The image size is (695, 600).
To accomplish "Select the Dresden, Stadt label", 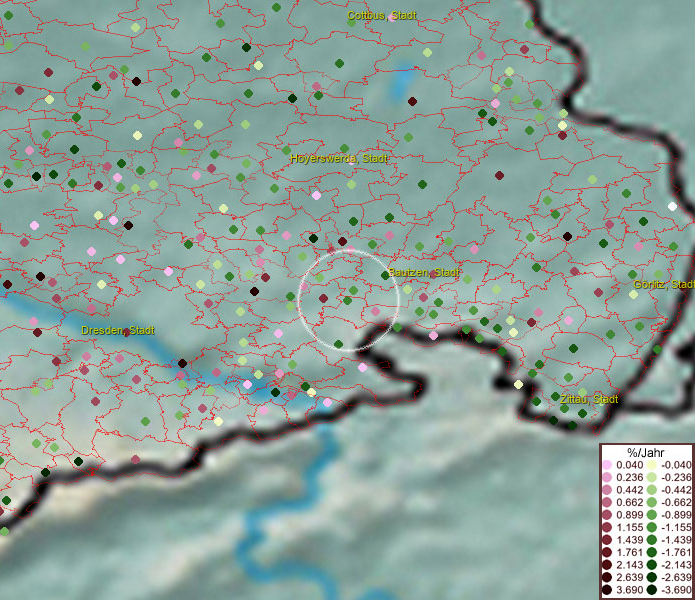I will click(117, 330).
